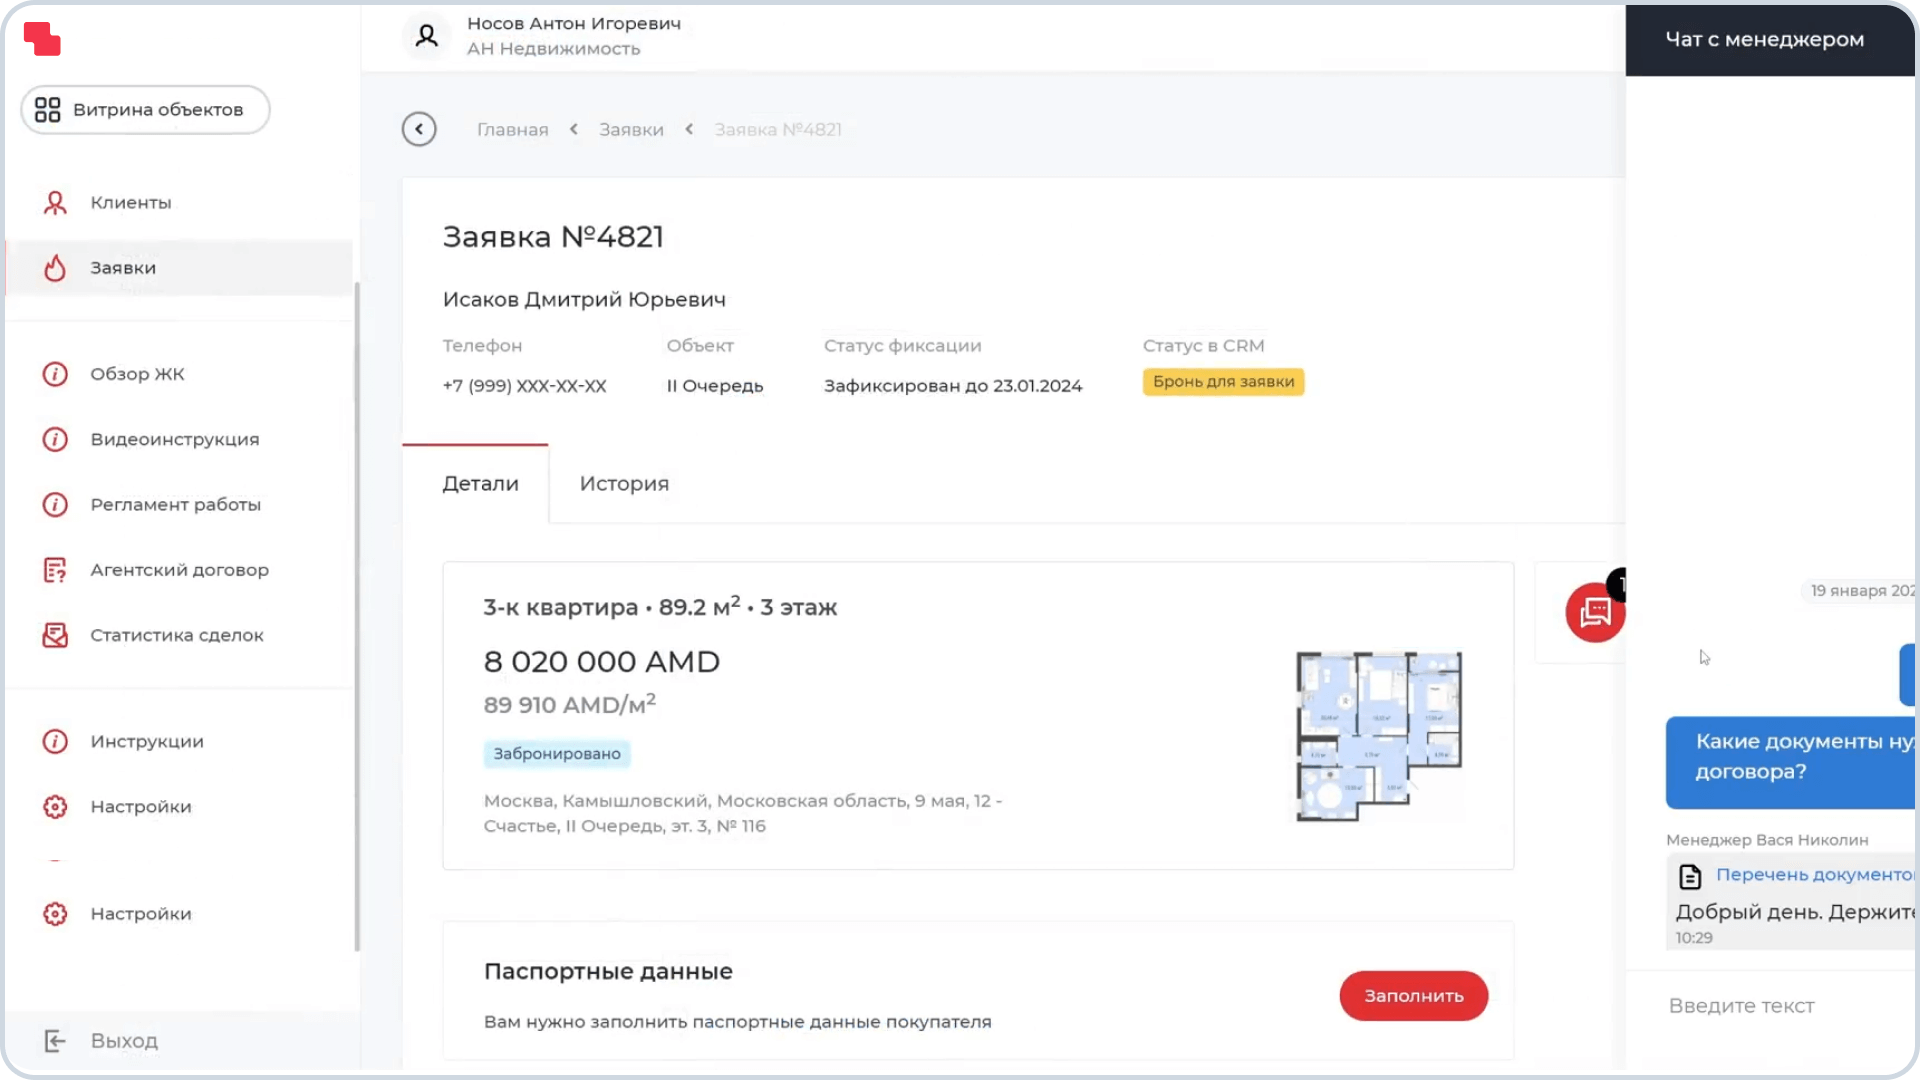Click the Выход logout icon
This screenshot has width=1920, height=1080.
[55, 1041]
